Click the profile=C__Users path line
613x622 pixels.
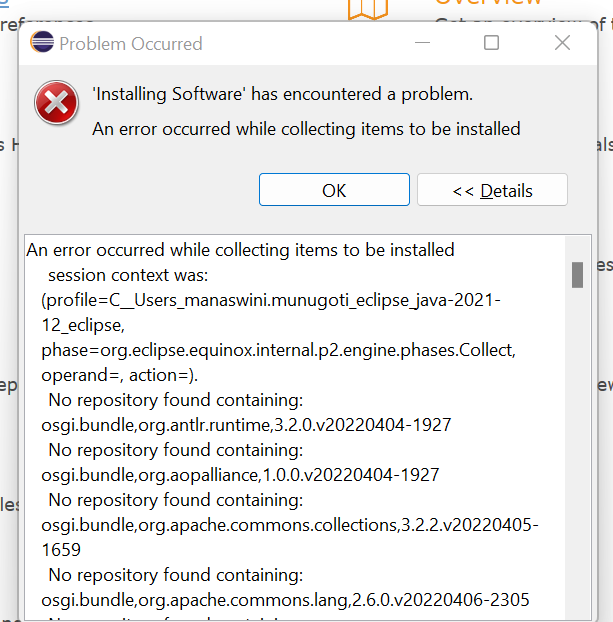click(x=271, y=313)
